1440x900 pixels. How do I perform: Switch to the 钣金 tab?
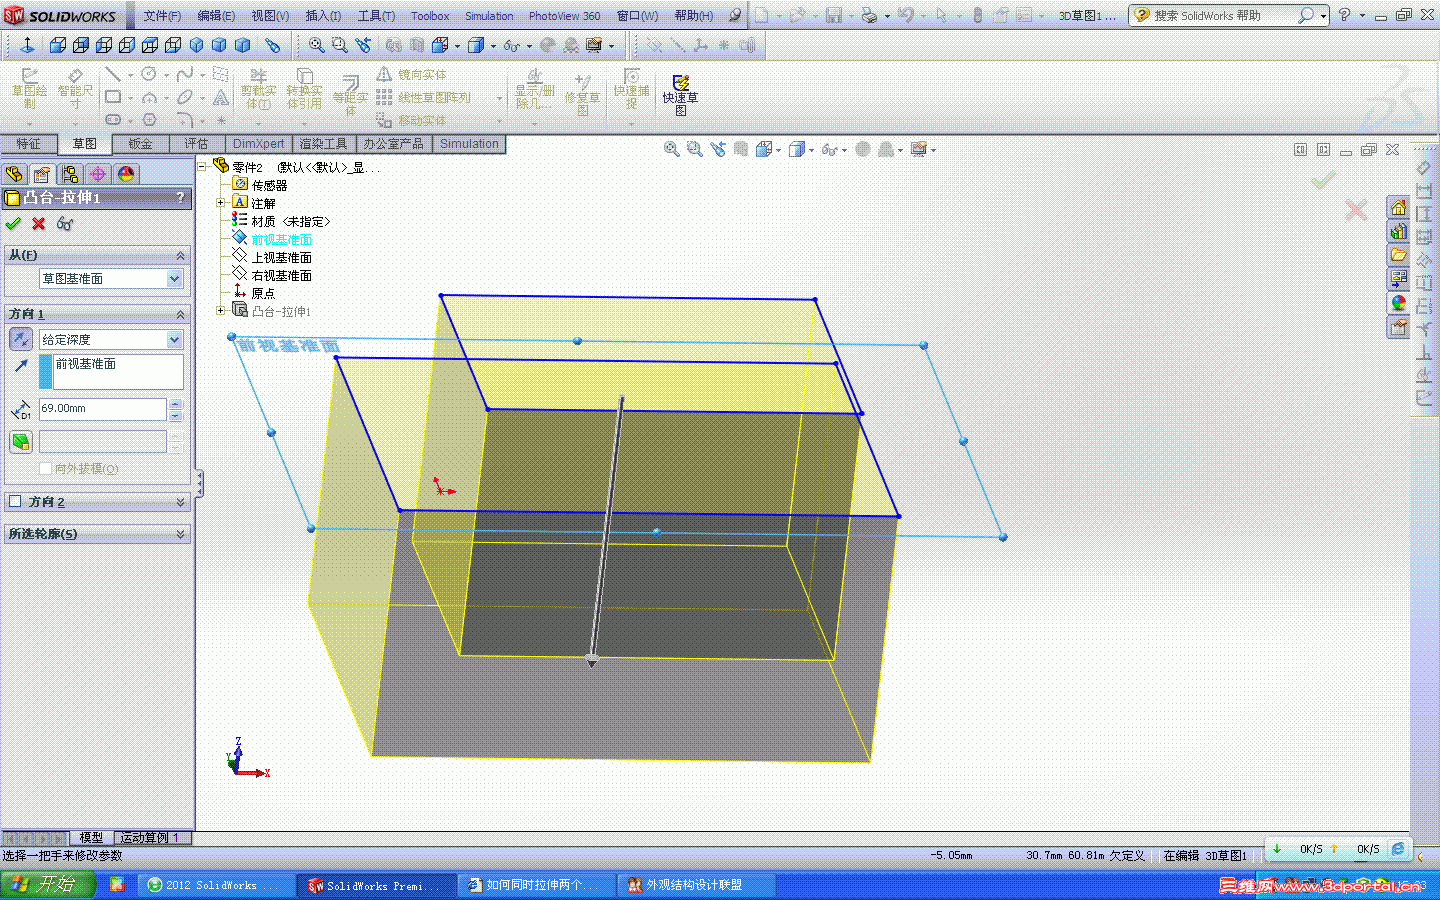point(140,144)
